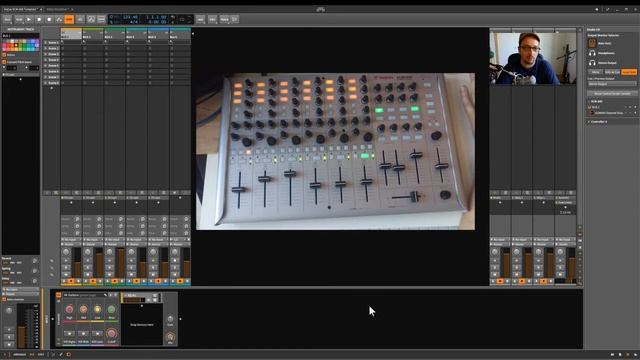Click the Mid knob on the device
Viewport: 640px width, 360px height.
click(x=83, y=309)
